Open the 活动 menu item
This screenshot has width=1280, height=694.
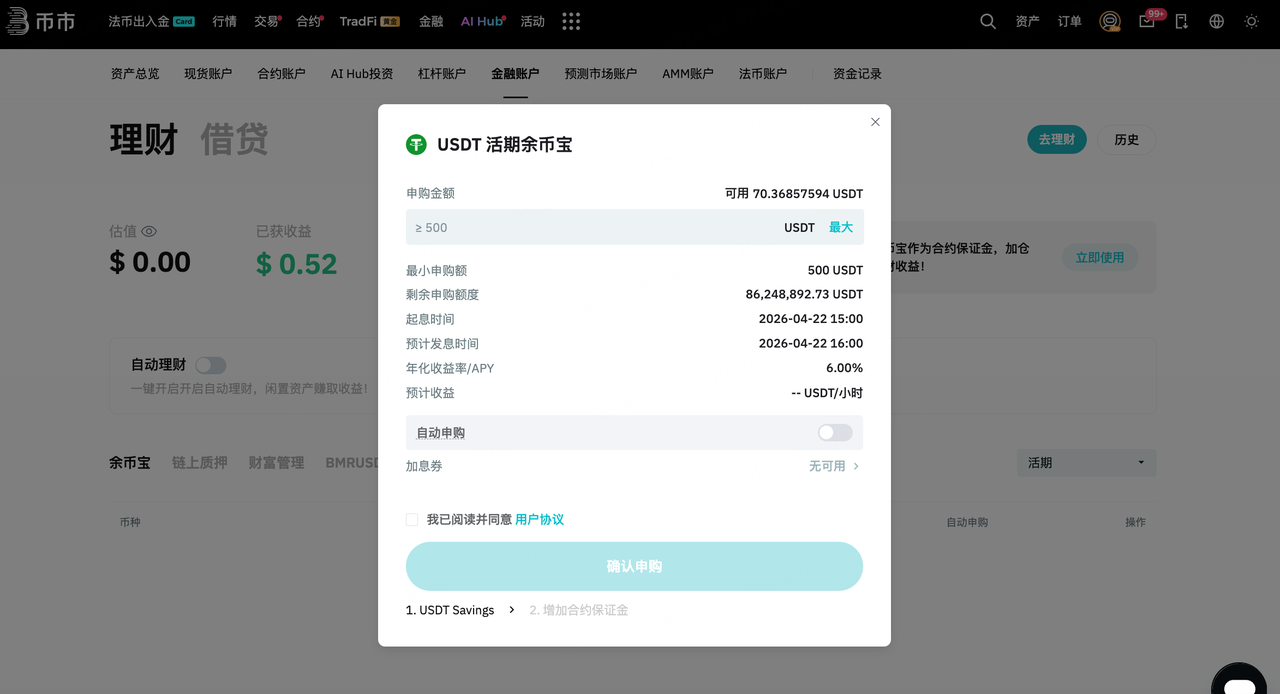533,21
